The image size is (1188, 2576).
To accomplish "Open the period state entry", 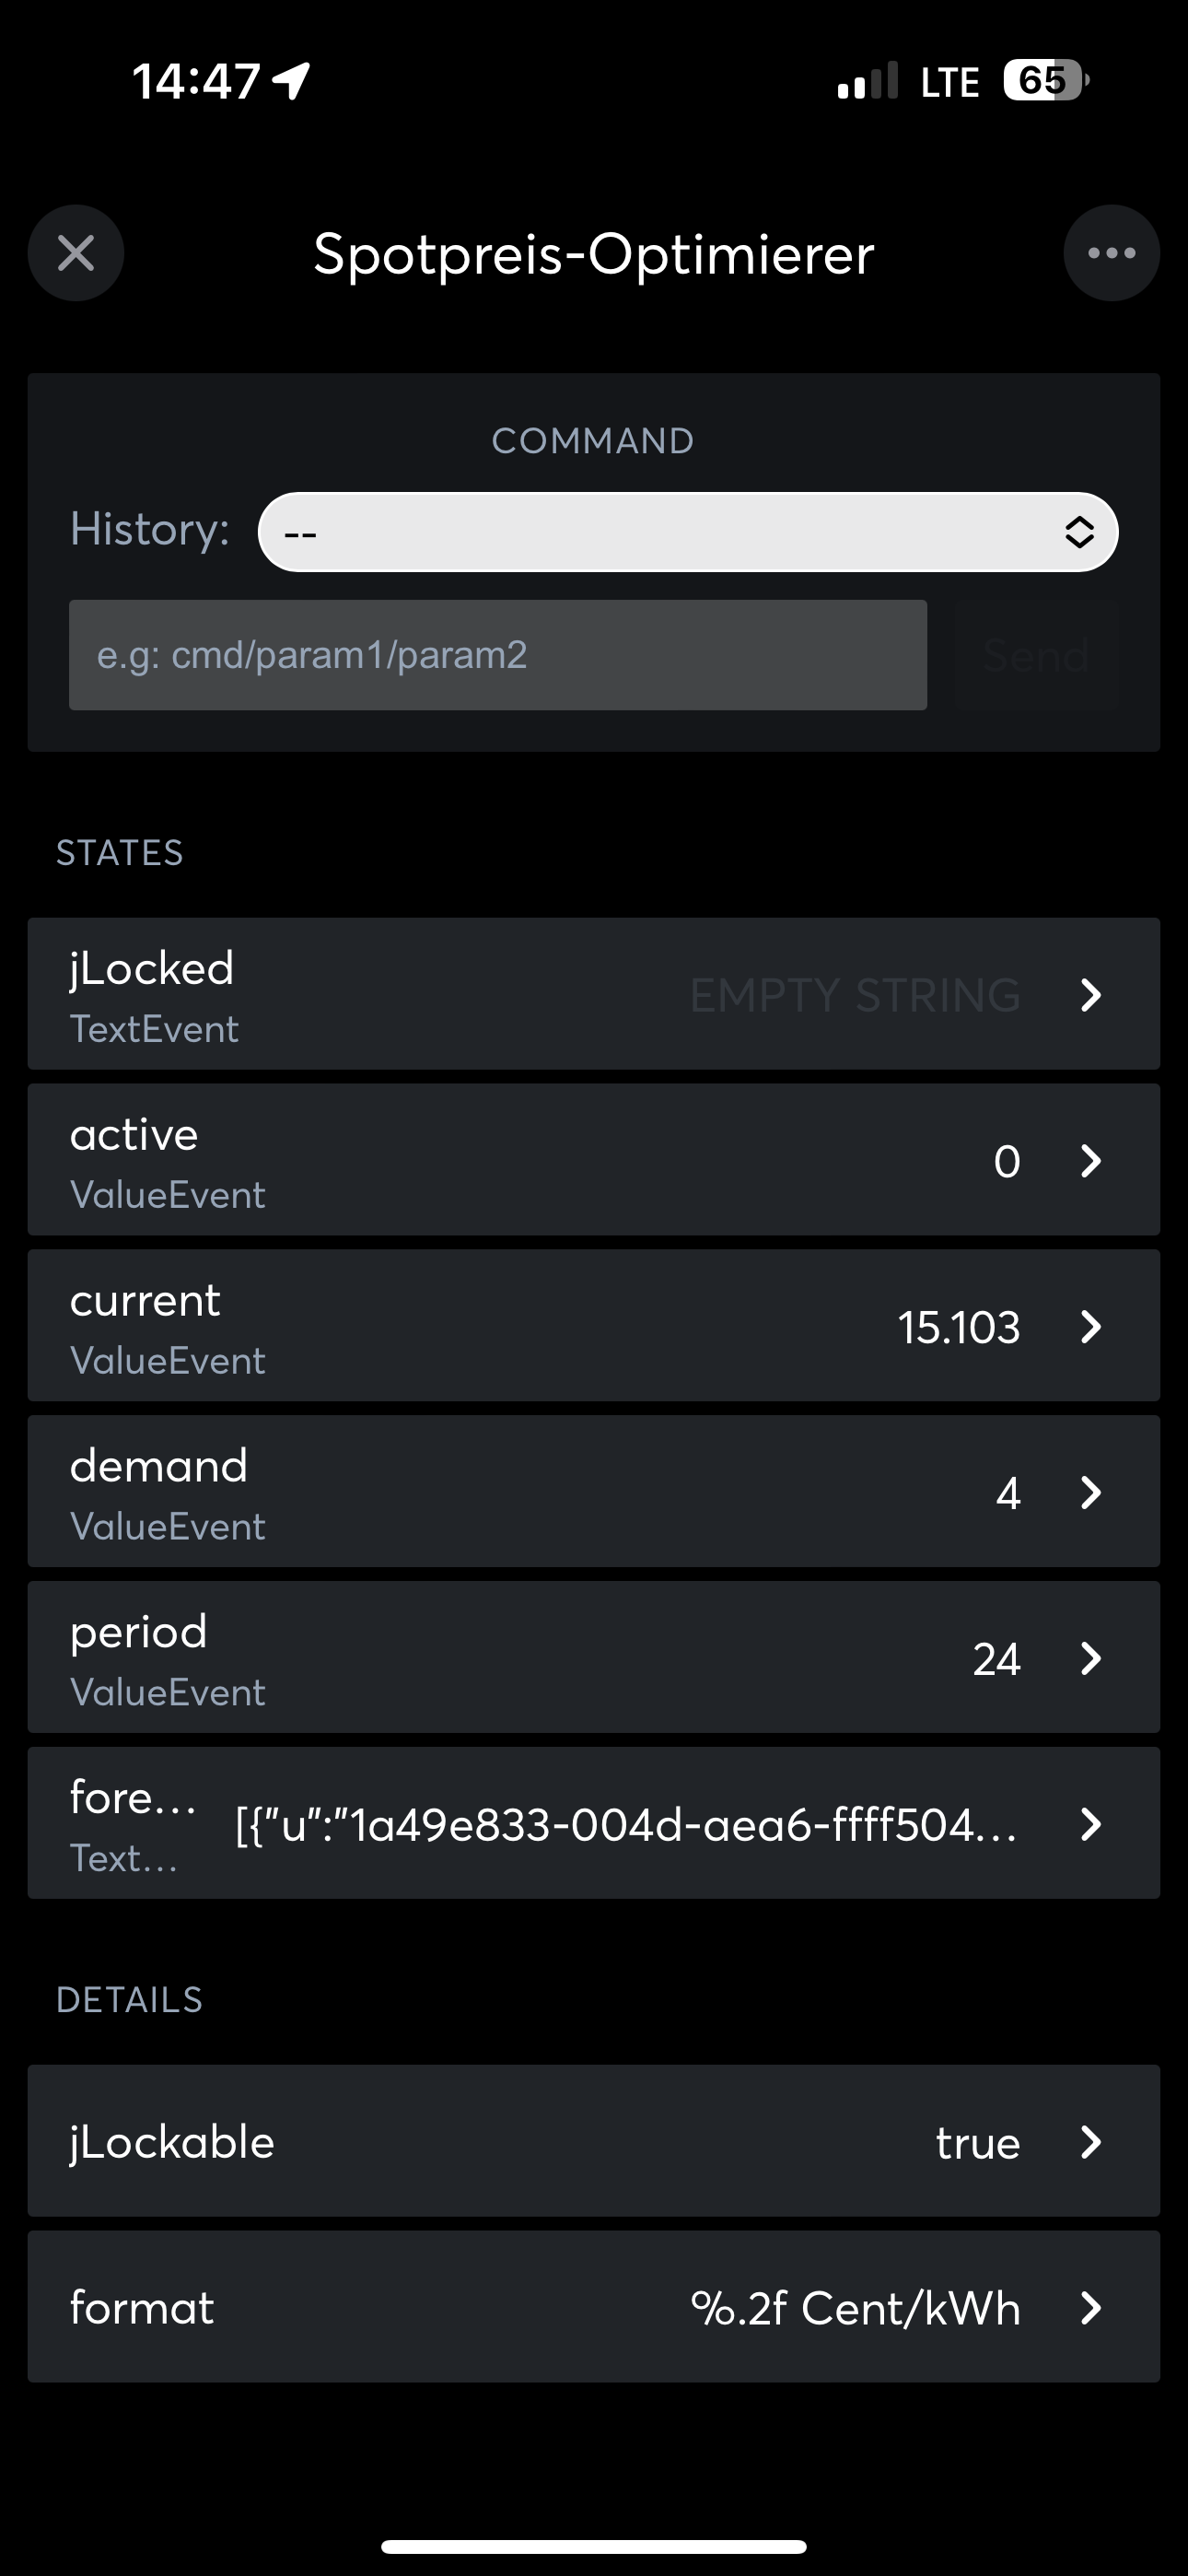I will coord(400,1659).
